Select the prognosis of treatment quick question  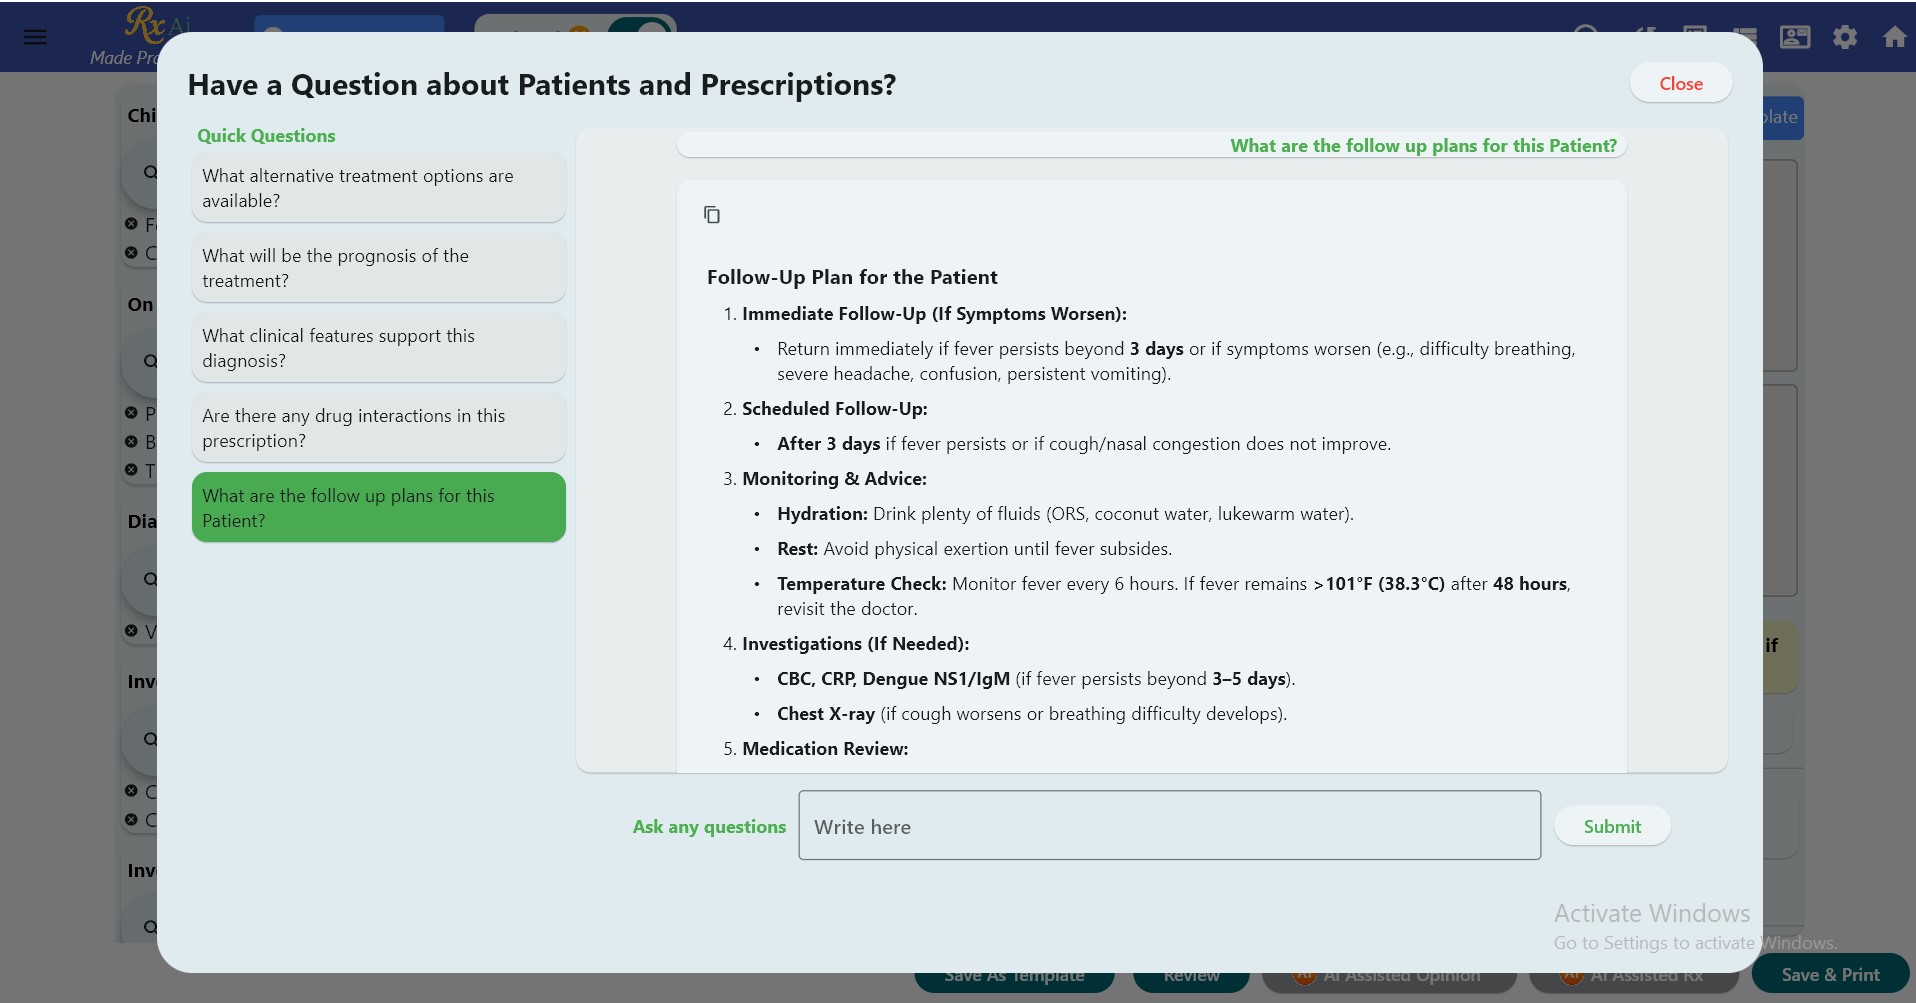coord(378,268)
